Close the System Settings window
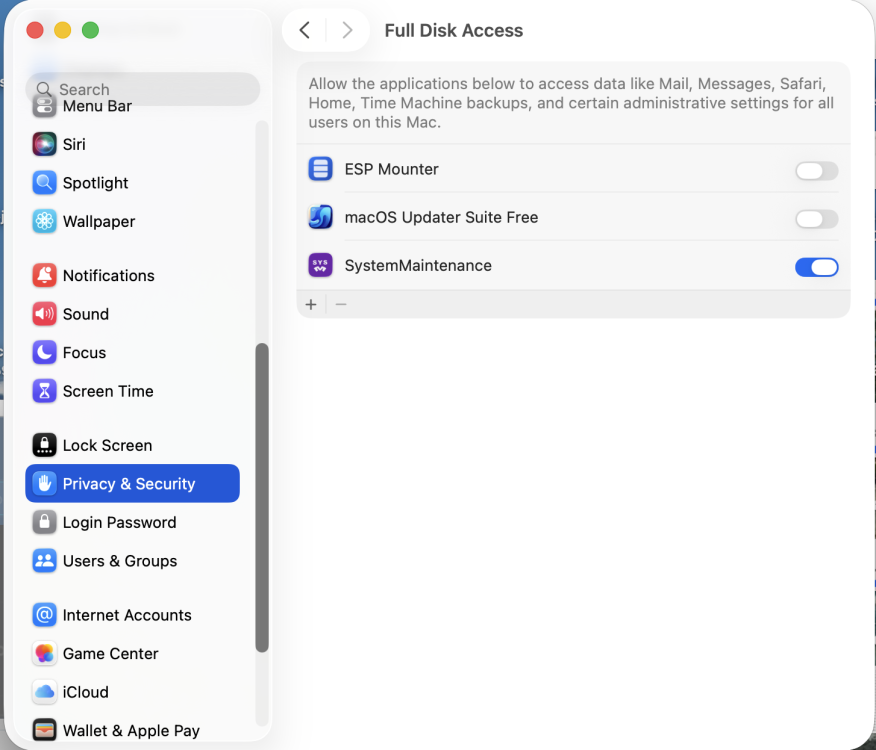This screenshot has width=876, height=750. pyautogui.click(x=35, y=30)
